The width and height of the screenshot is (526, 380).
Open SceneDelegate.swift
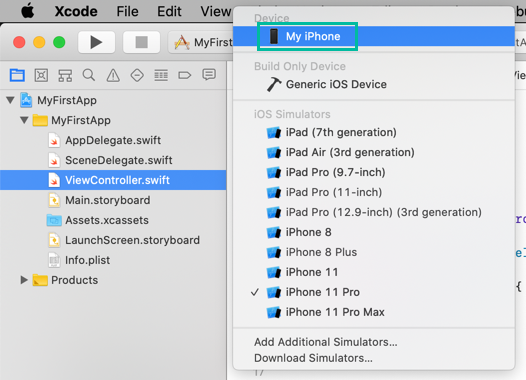110,160
